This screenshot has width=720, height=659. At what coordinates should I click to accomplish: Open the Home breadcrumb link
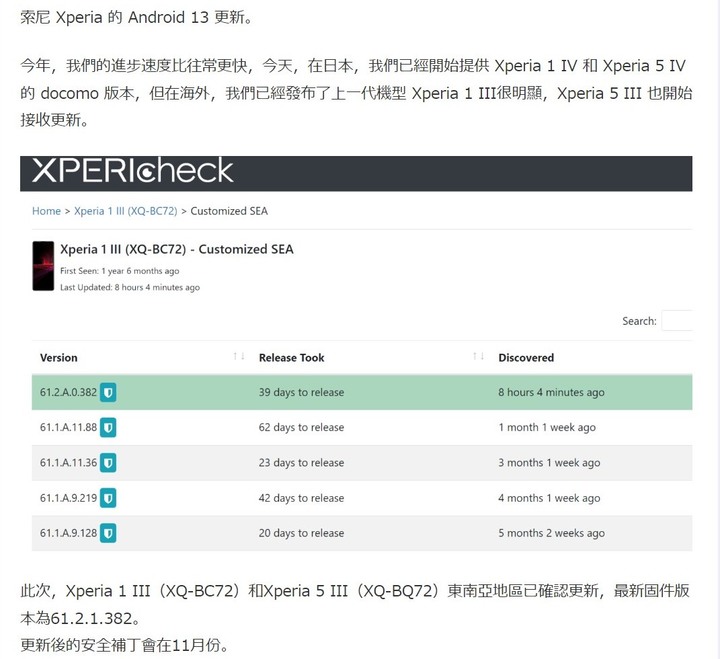pyautogui.click(x=46, y=211)
